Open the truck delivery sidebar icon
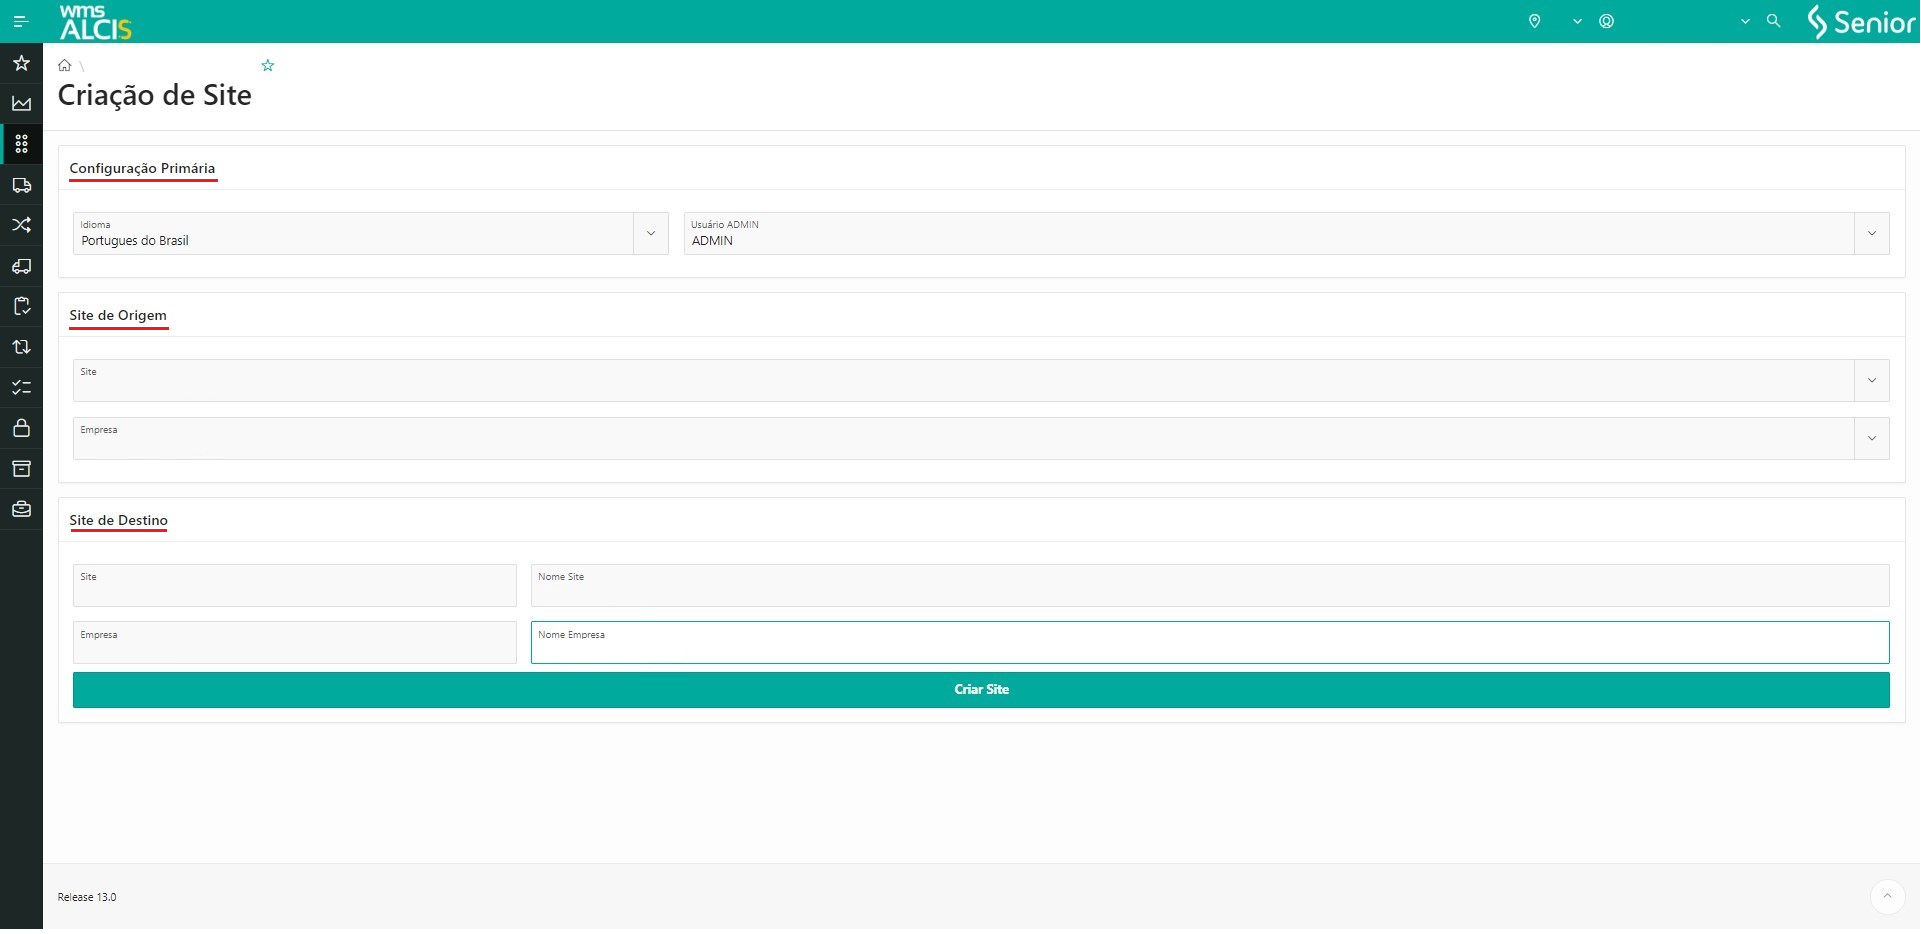The image size is (1921, 934). pyautogui.click(x=21, y=185)
